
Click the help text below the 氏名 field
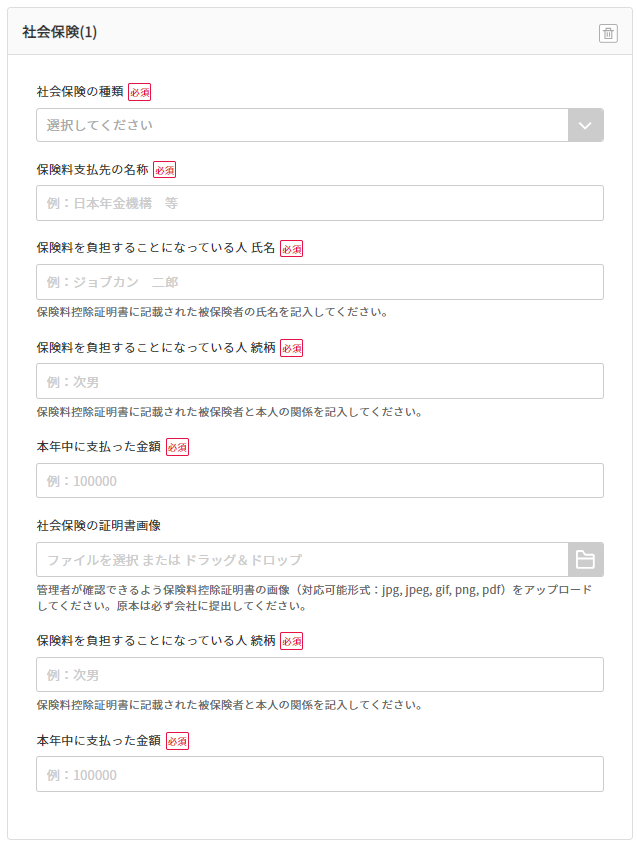[x=212, y=312]
